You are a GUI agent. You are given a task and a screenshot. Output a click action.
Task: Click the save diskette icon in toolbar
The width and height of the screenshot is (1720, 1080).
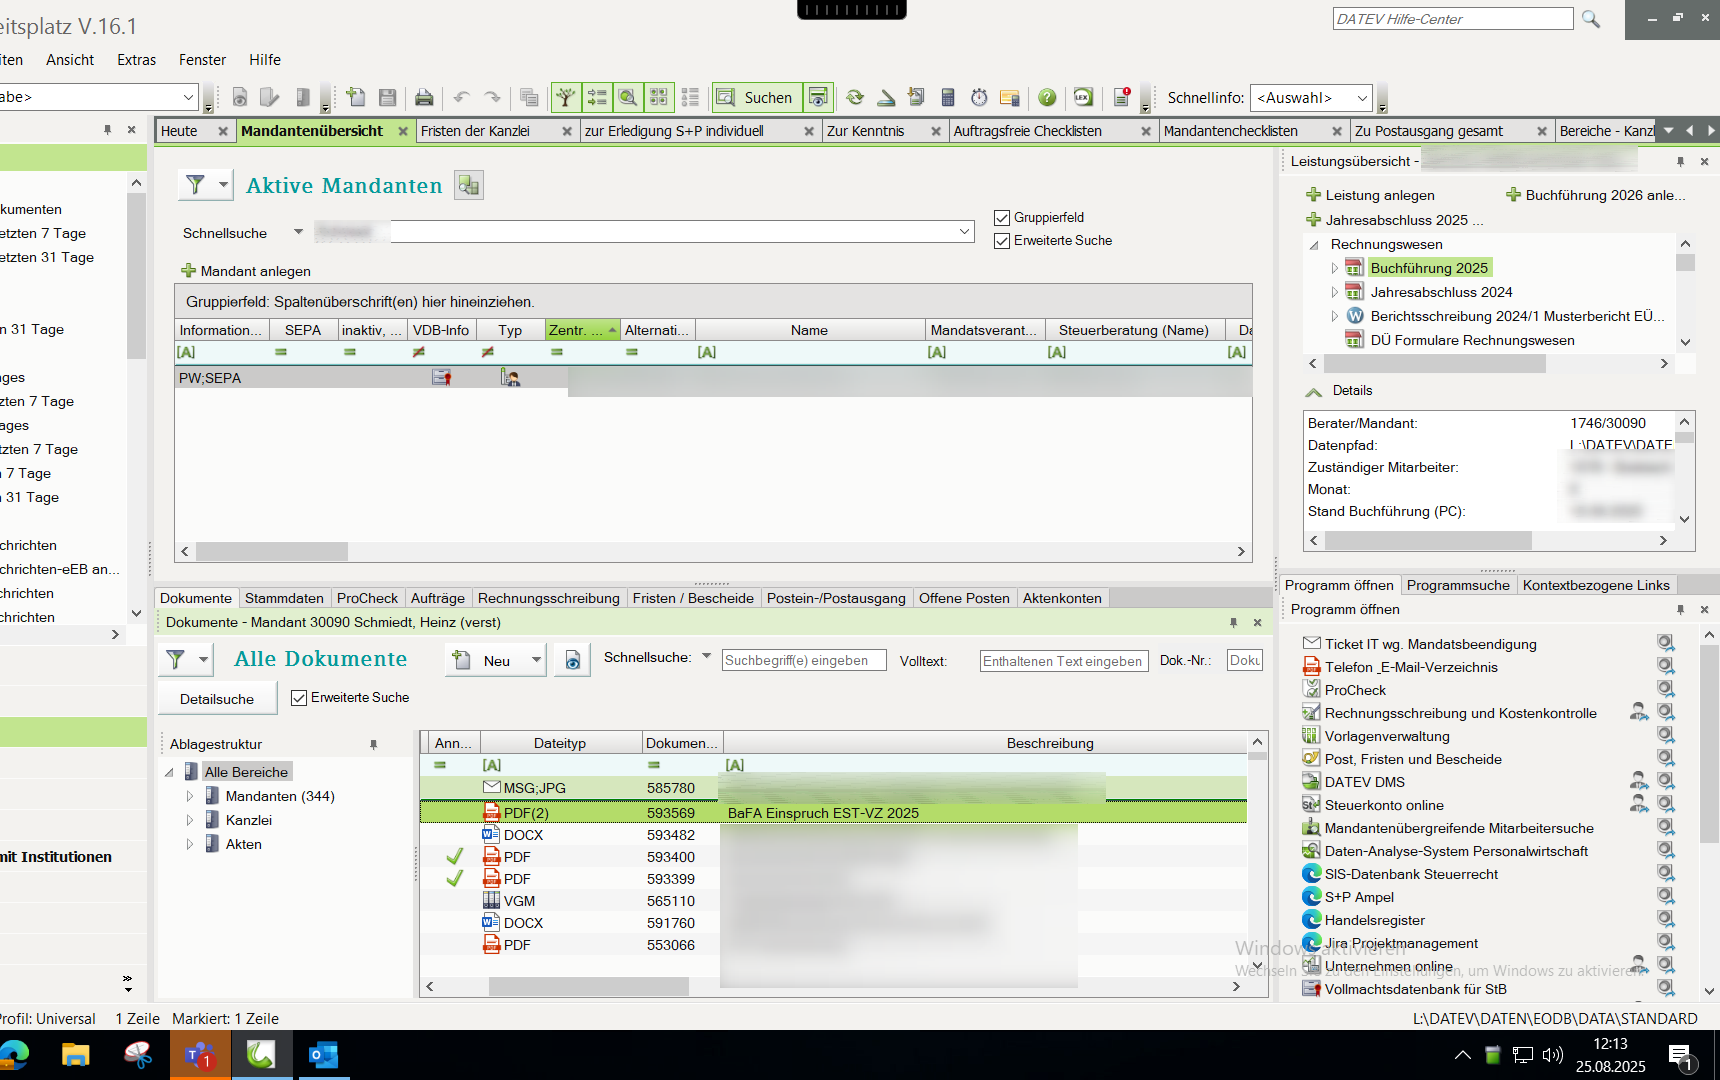point(388,97)
